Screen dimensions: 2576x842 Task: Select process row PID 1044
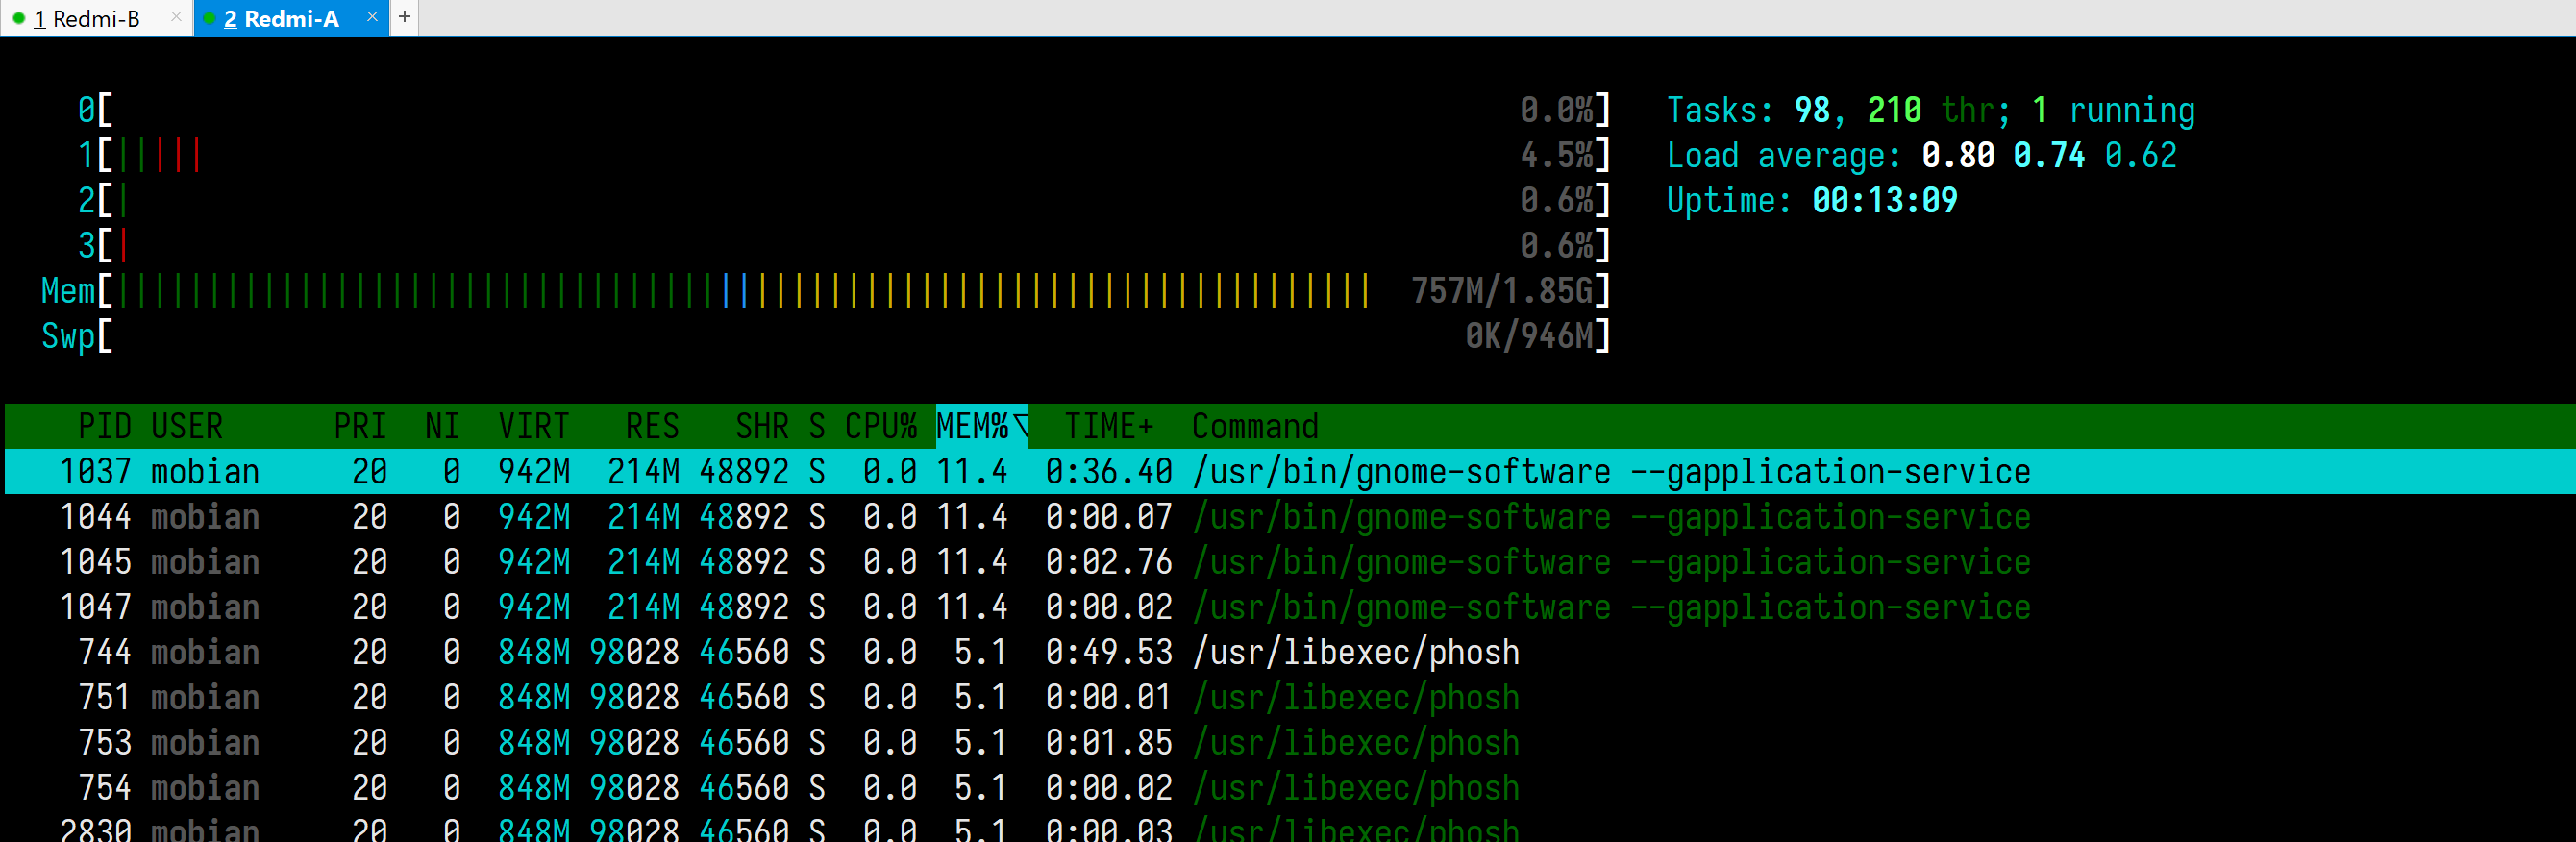pos(1290,517)
